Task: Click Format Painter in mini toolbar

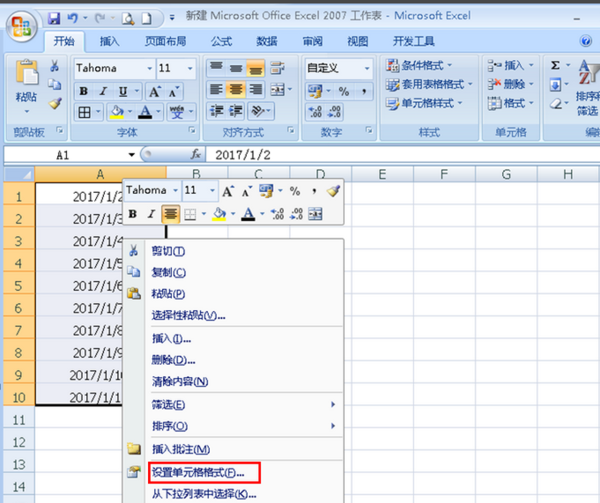Action: (x=333, y=190)
